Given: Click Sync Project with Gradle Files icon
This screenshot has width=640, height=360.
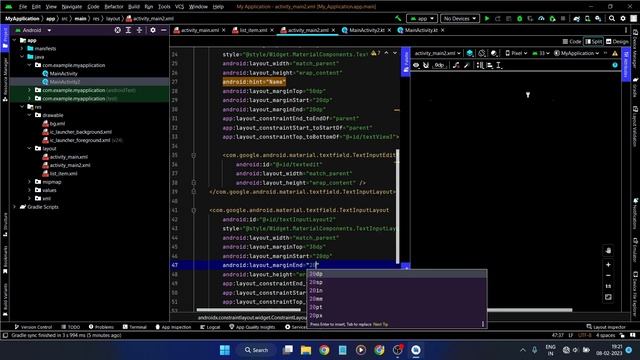Looking at the screenshot, I should 576,18.
